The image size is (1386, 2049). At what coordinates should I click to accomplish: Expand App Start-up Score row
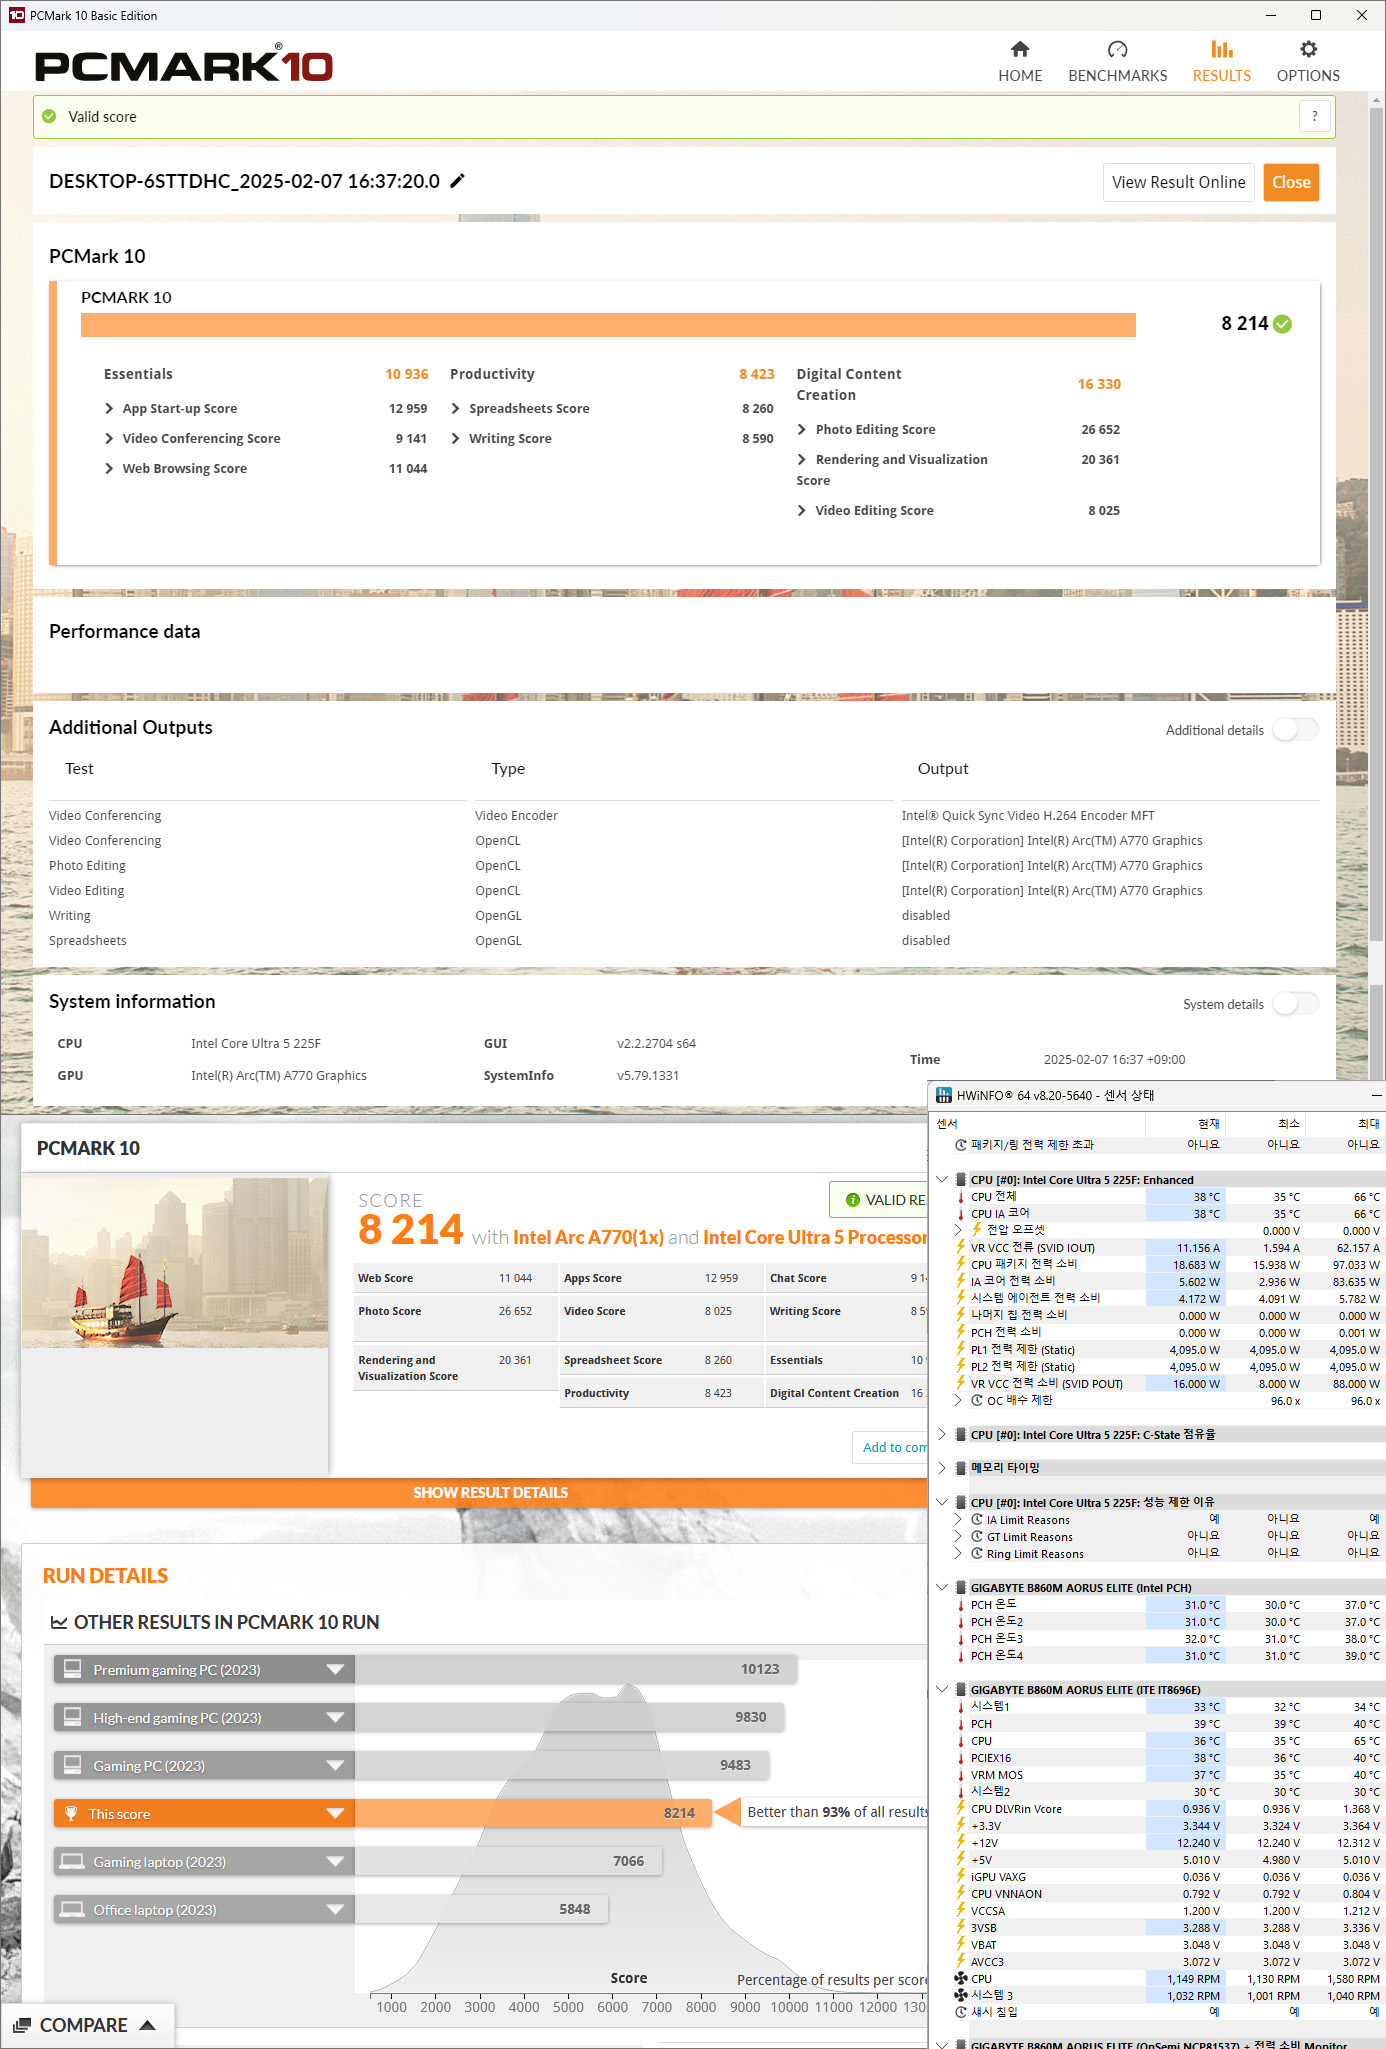coord(109,408)
